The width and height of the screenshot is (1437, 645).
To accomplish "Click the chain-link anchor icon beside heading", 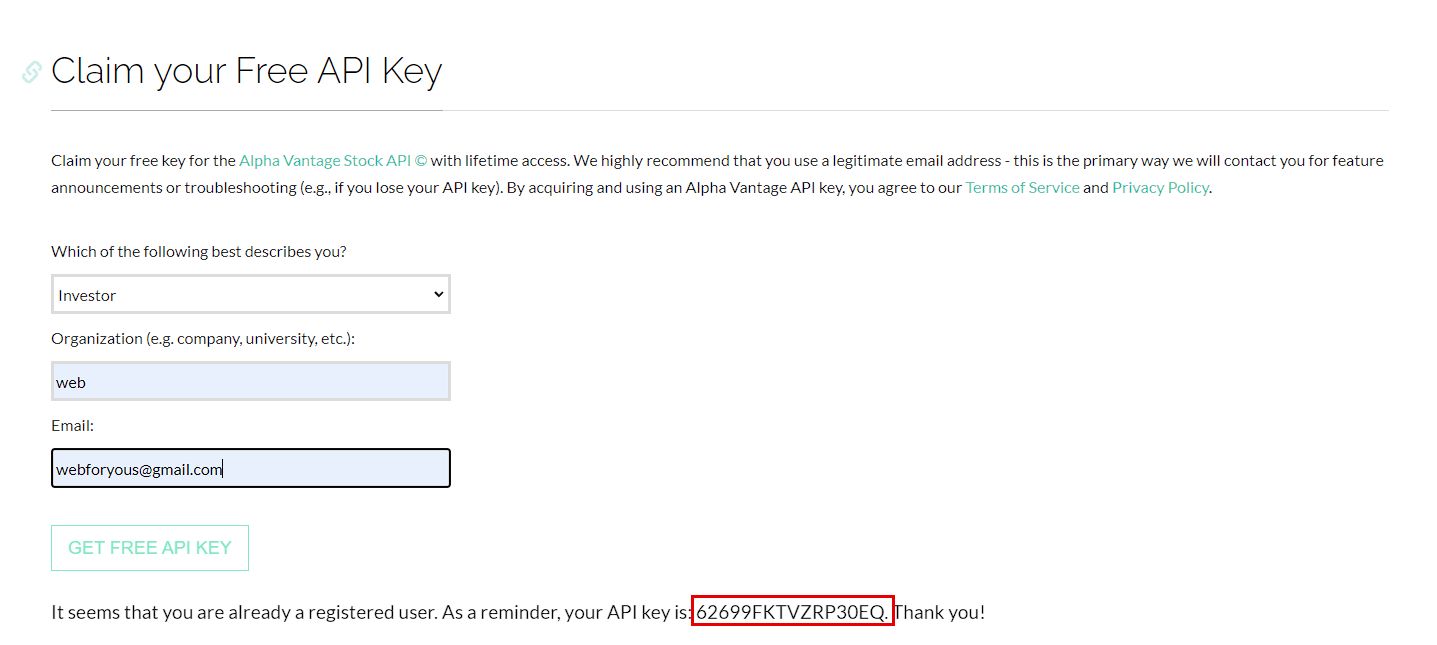I will (32, 72).
